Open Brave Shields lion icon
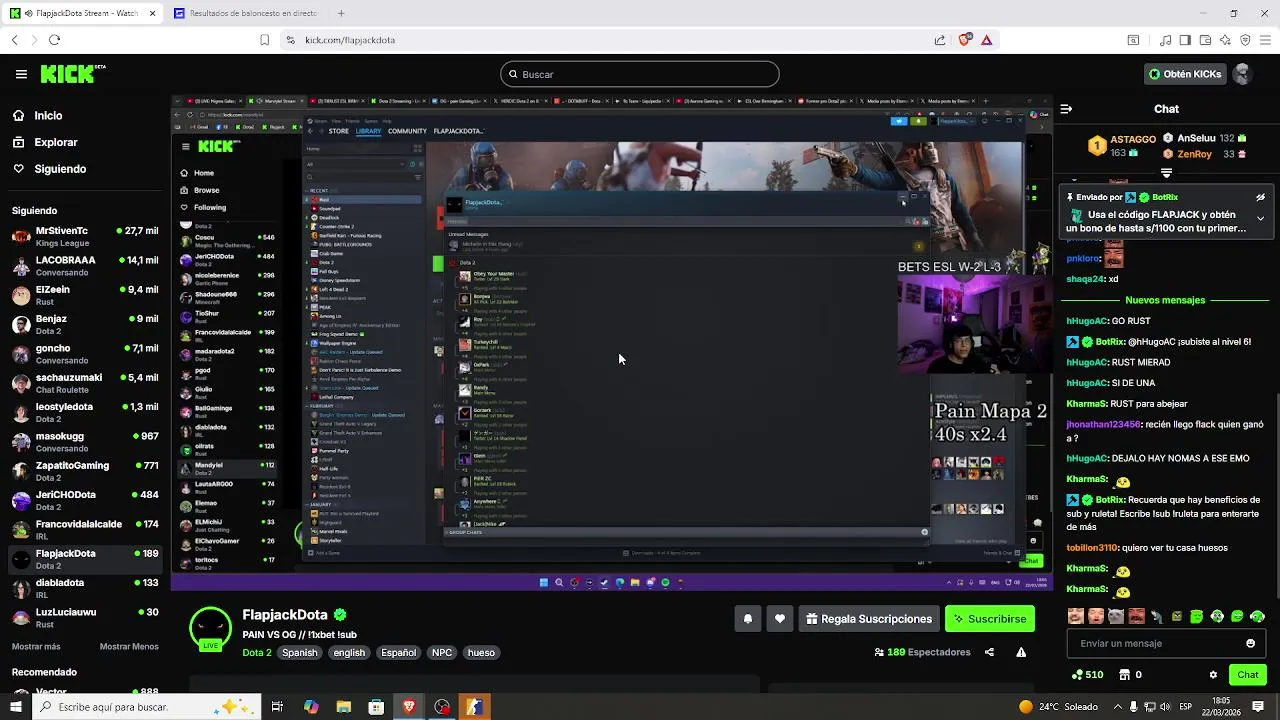 [964, 40]
